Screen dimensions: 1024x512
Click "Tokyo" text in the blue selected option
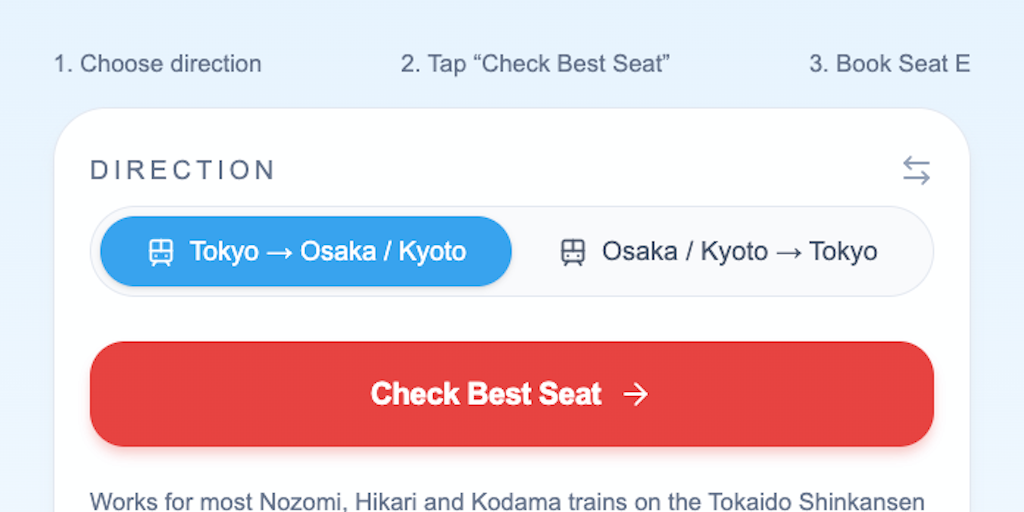click(x=224, y=251)
